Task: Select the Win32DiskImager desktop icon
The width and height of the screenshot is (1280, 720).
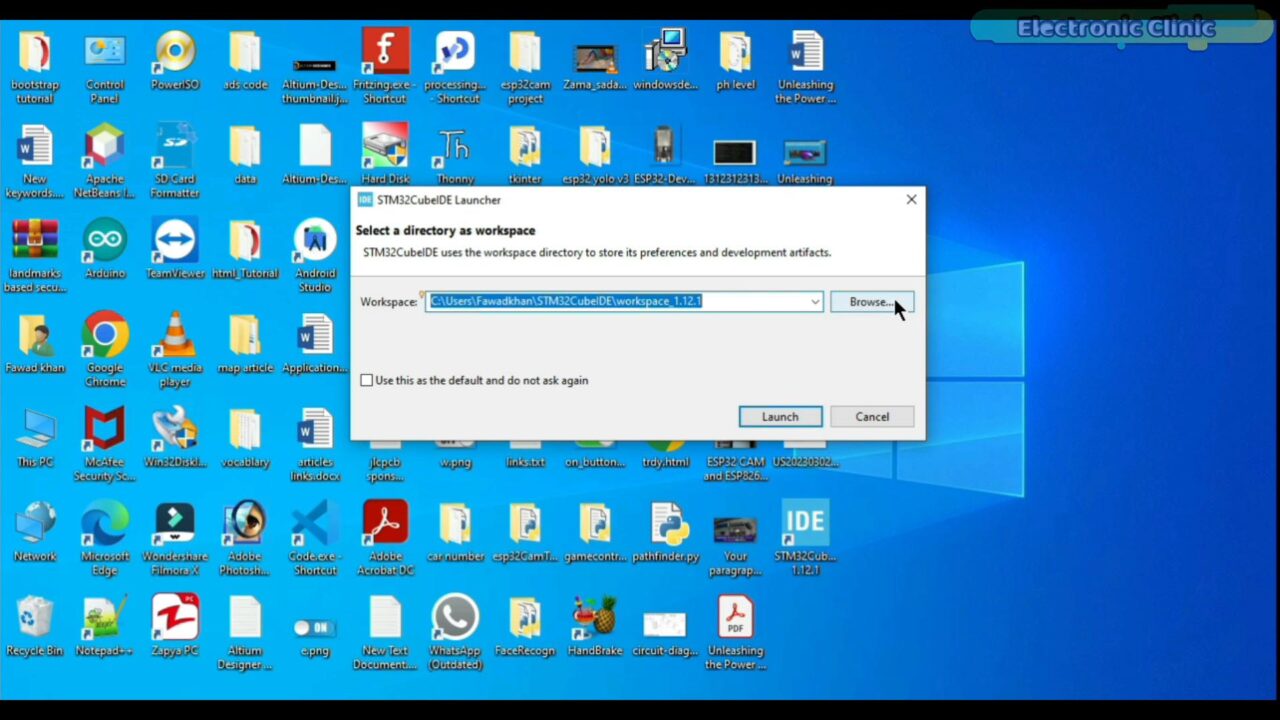Action: (x=175, y=437)
